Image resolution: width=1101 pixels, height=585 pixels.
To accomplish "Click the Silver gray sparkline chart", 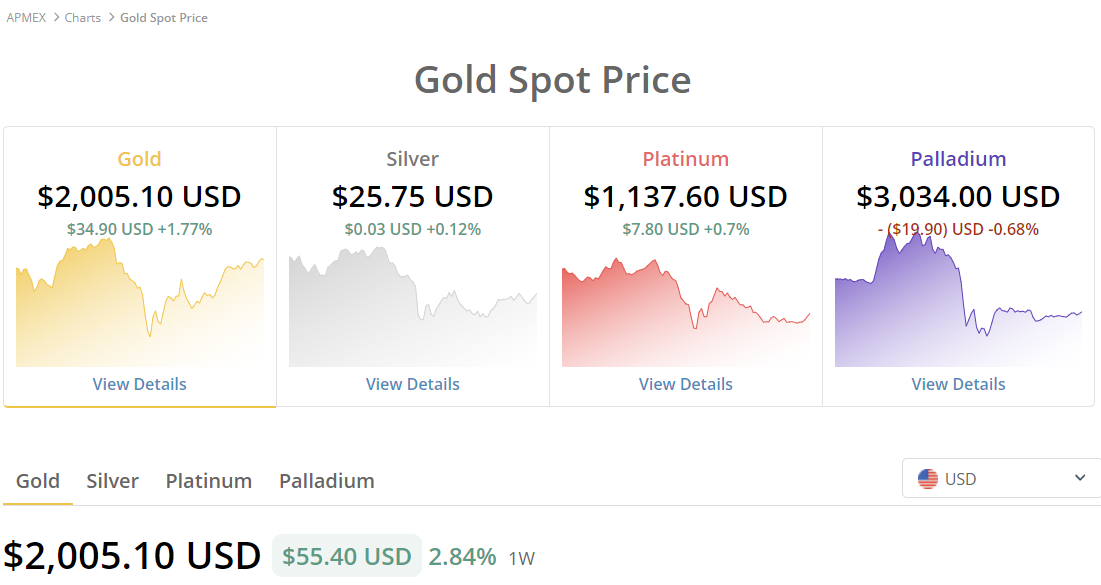I will click(413, 307).
